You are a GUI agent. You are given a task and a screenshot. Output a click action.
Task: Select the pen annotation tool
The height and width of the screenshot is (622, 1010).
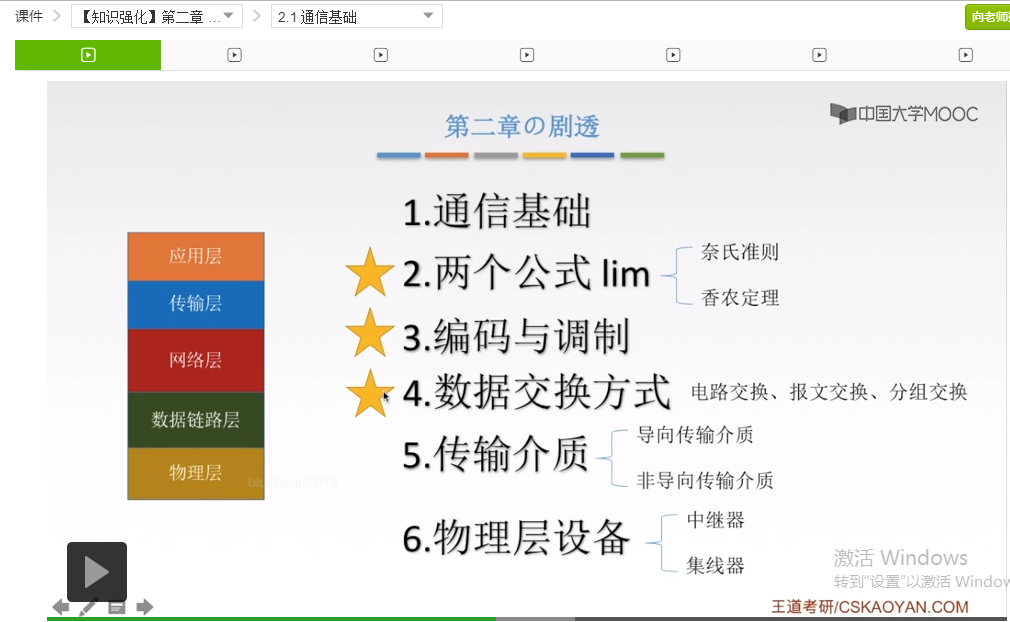coord(88,607)
